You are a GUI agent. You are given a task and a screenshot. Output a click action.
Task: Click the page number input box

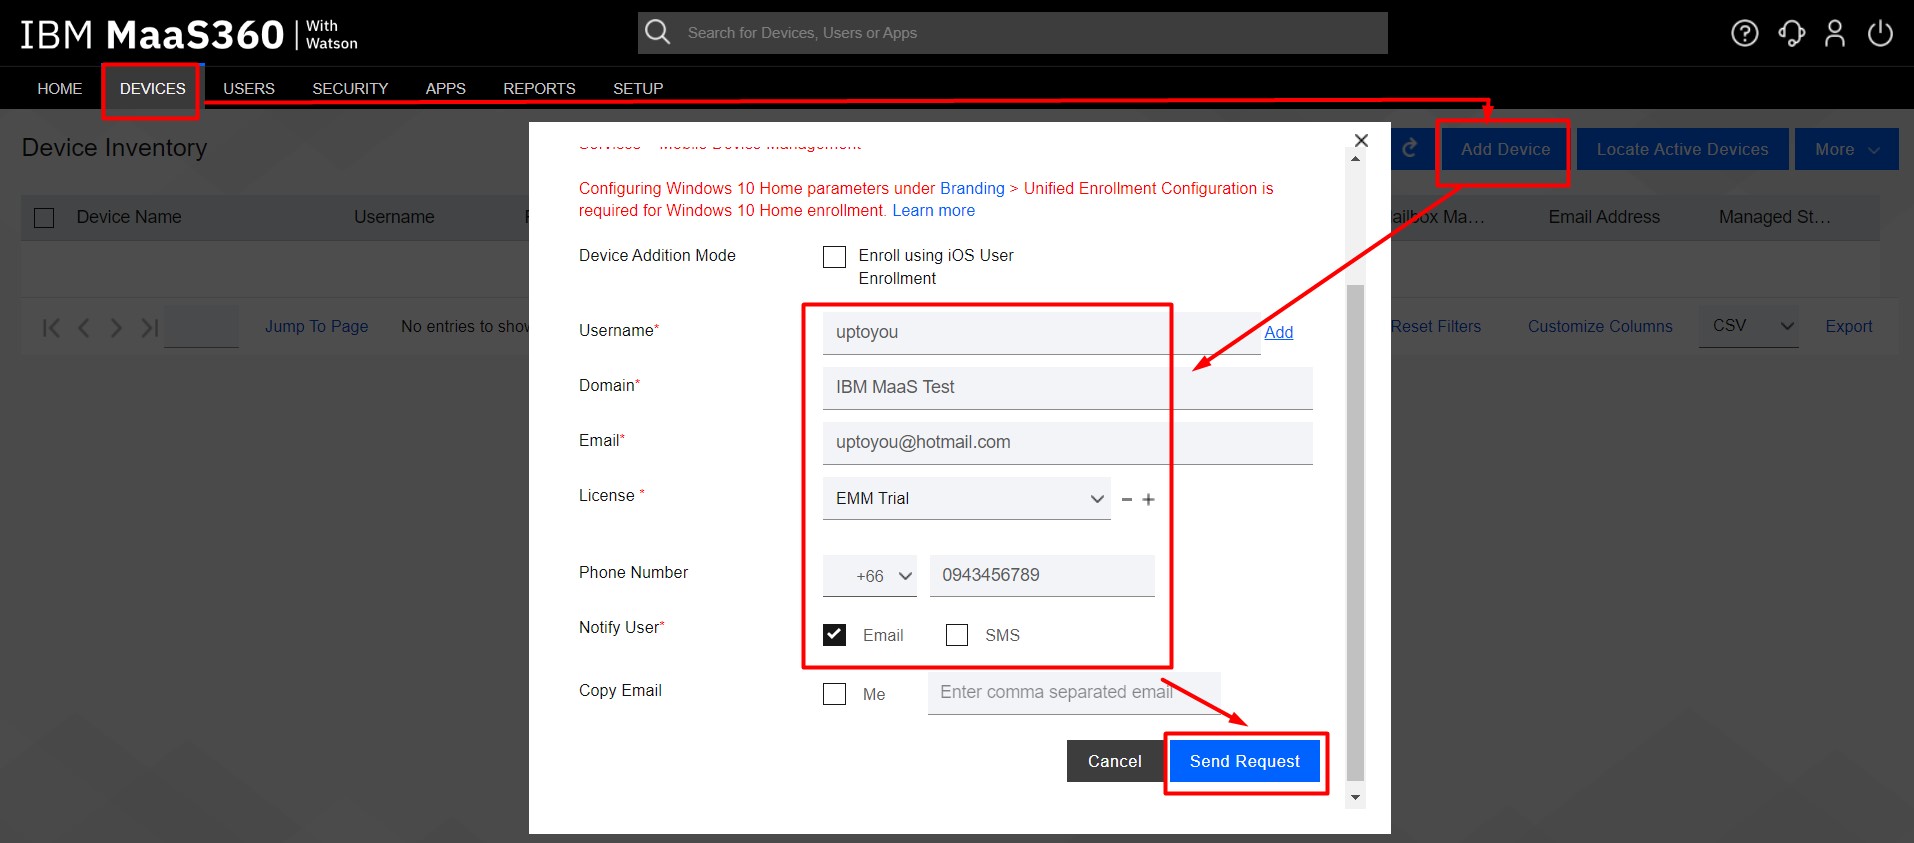[201, 327]
